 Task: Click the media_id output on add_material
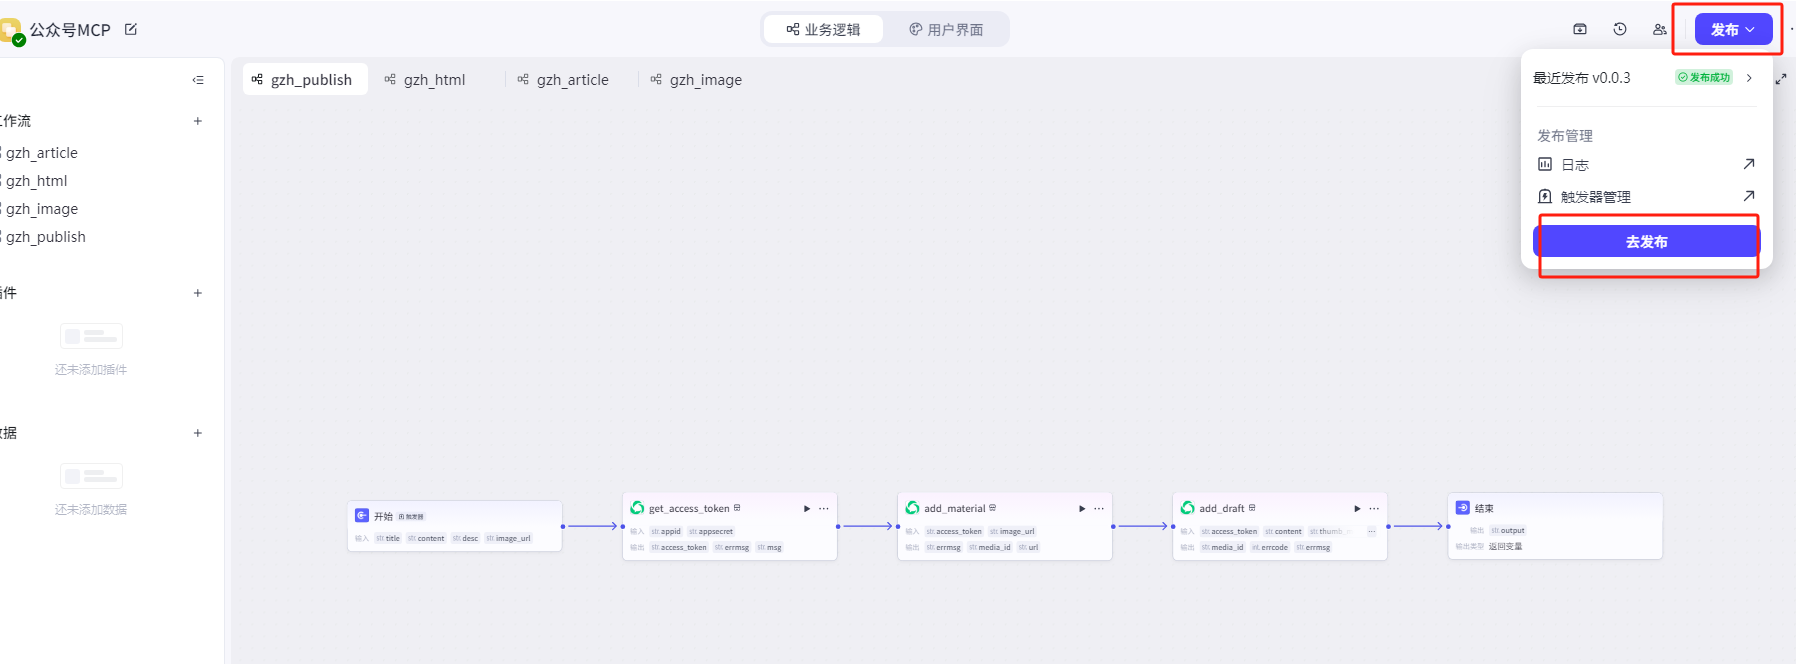pyautogui.click(x=989, y=548)
